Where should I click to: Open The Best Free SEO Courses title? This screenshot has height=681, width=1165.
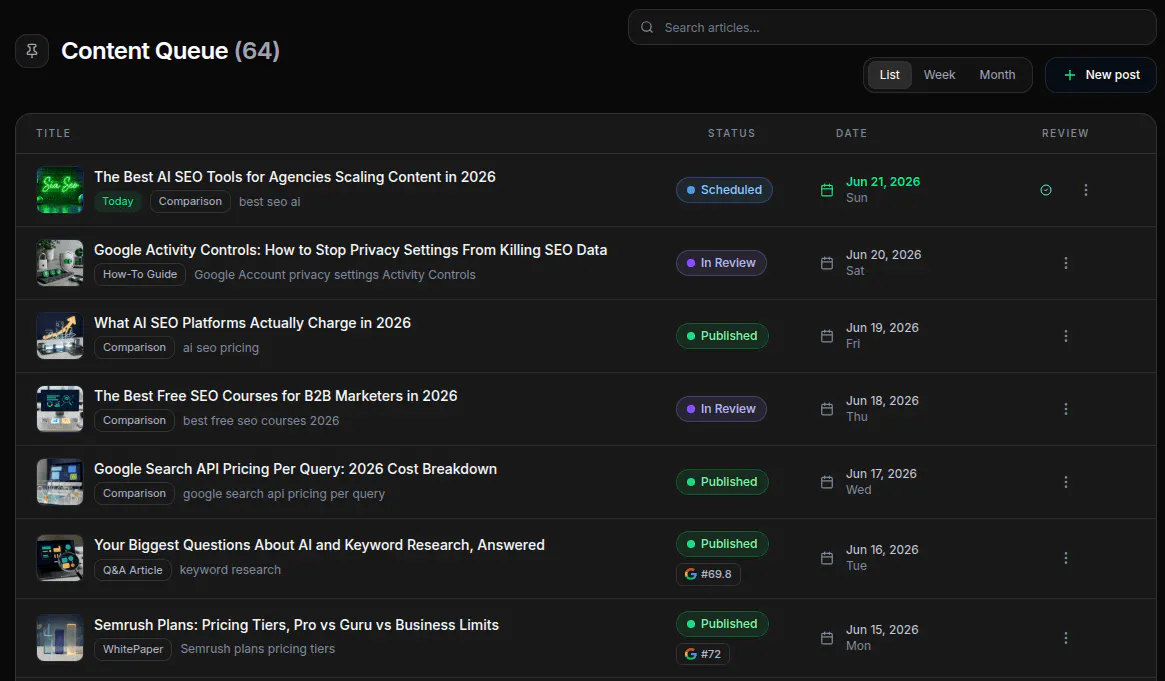[x=275, y=396]
